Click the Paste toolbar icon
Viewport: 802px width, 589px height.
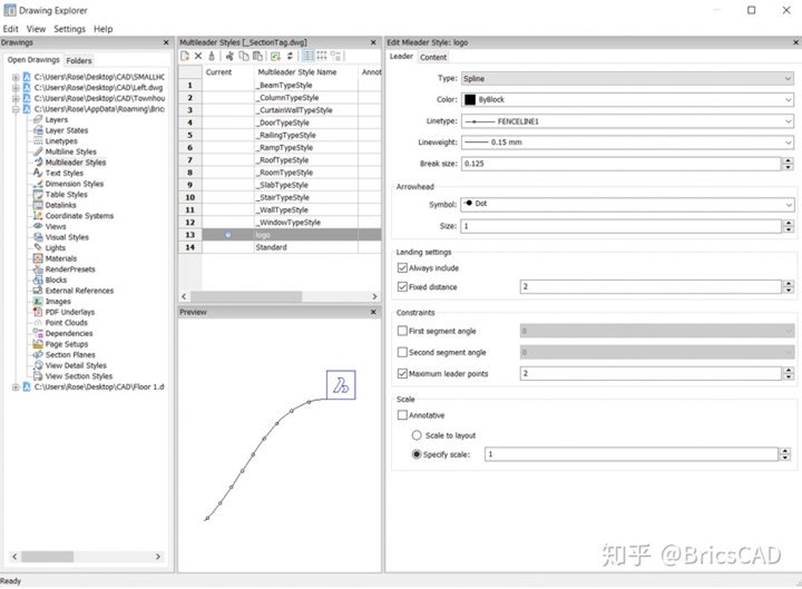pos(258,56)
